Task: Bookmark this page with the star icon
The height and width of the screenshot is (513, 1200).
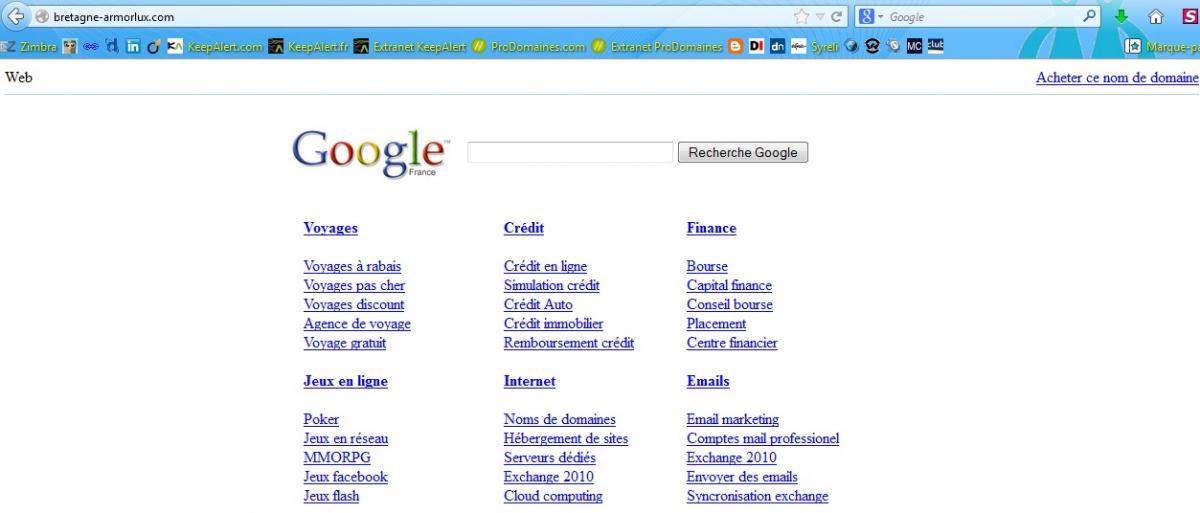Action: (801, 17)
